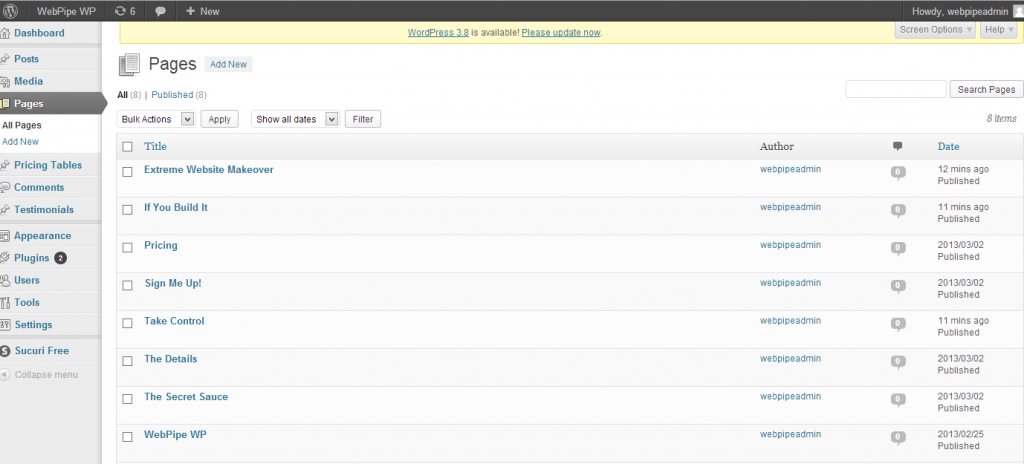
Task: Open the Bulk Actions dropdown
Action: [x=156, y=119]
